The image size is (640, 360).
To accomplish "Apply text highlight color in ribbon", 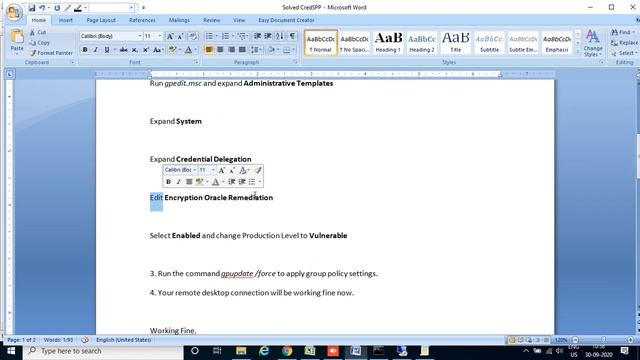I will 173,50.
